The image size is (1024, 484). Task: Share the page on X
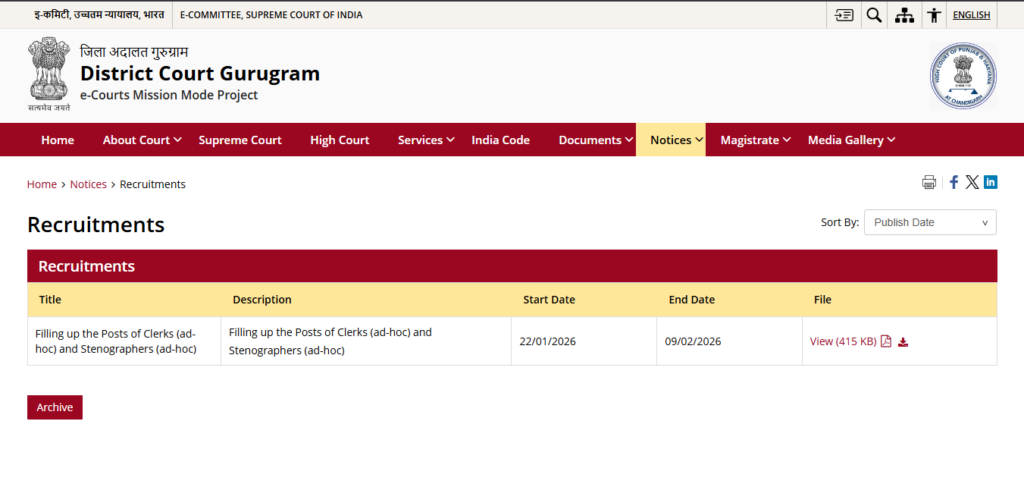tap(972, 182)
